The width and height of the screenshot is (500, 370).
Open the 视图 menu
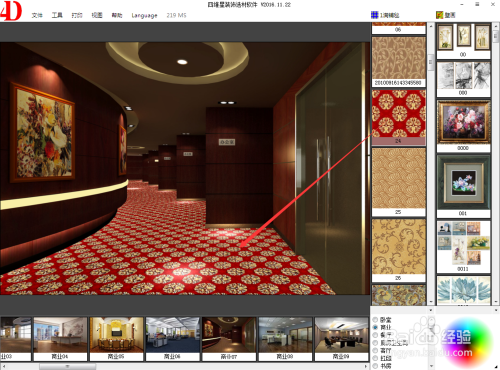click(97, 15)
